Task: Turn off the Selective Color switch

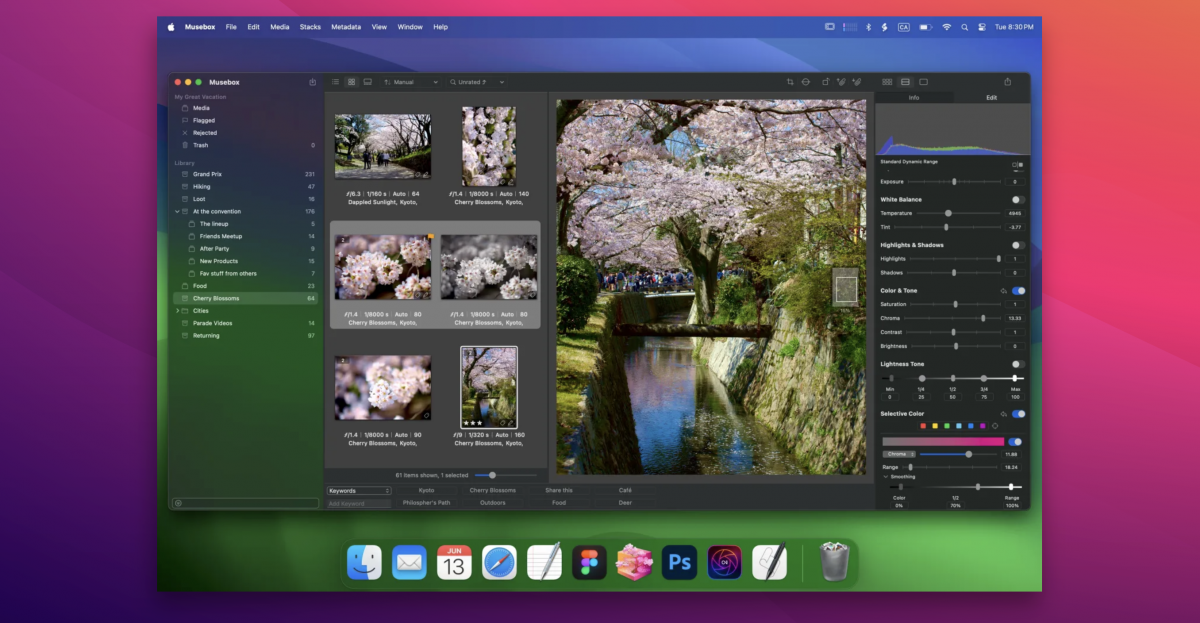Action: click(x=1018, y=414)
